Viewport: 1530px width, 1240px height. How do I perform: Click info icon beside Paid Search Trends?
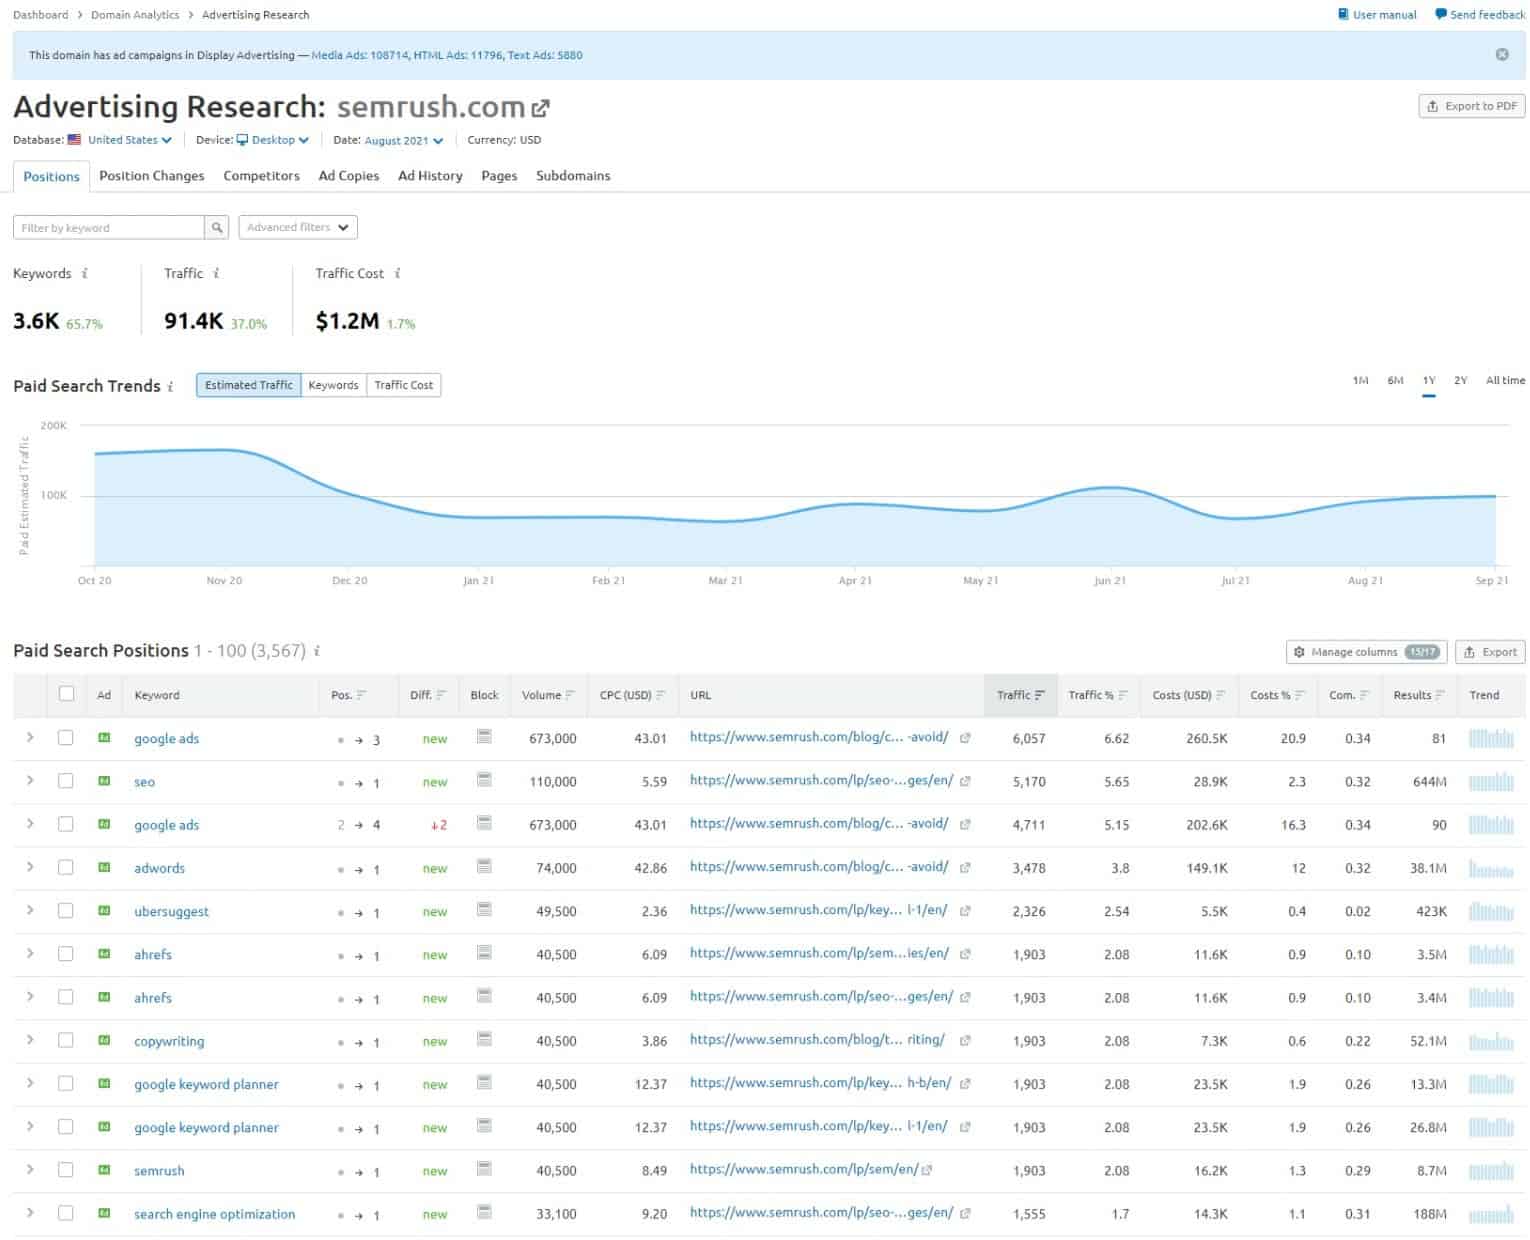pyautogui.click(x=170, y=386)
